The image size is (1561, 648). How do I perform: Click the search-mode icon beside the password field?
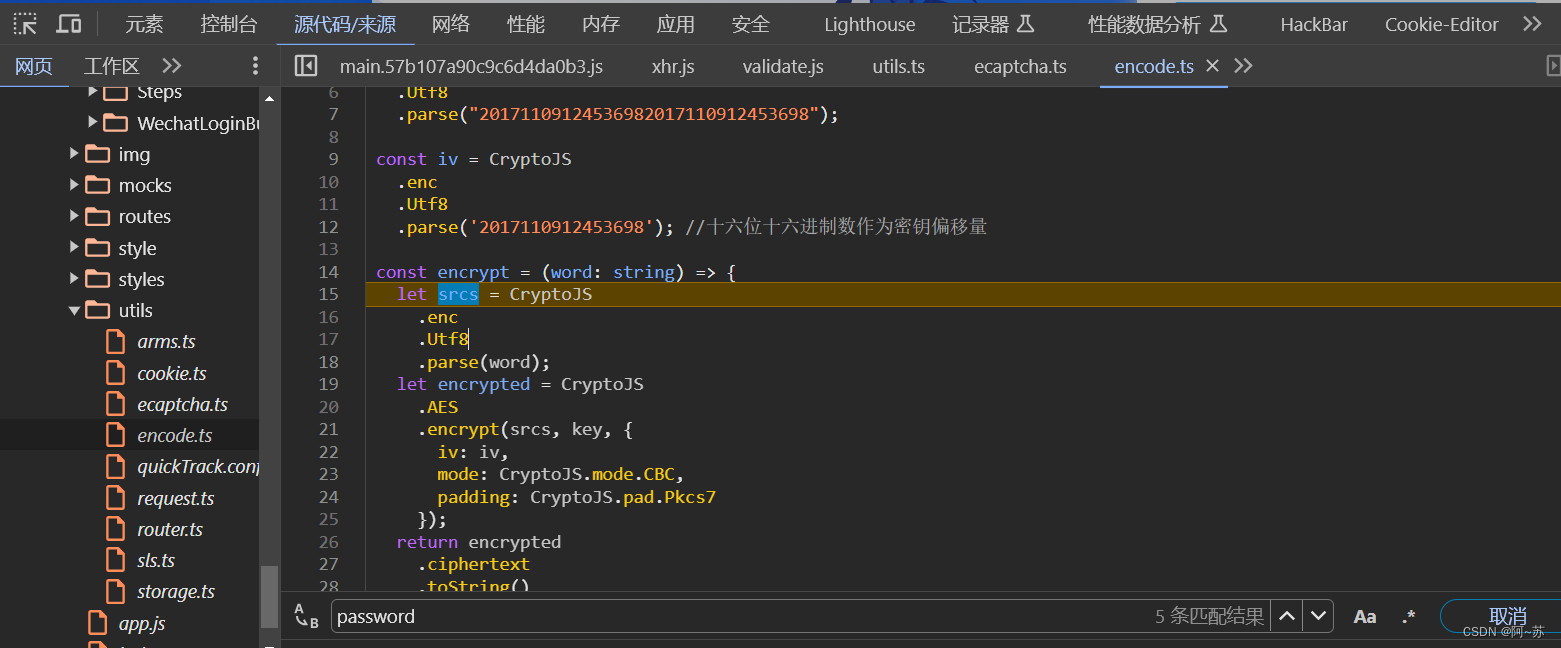click(x=305, y=616)
